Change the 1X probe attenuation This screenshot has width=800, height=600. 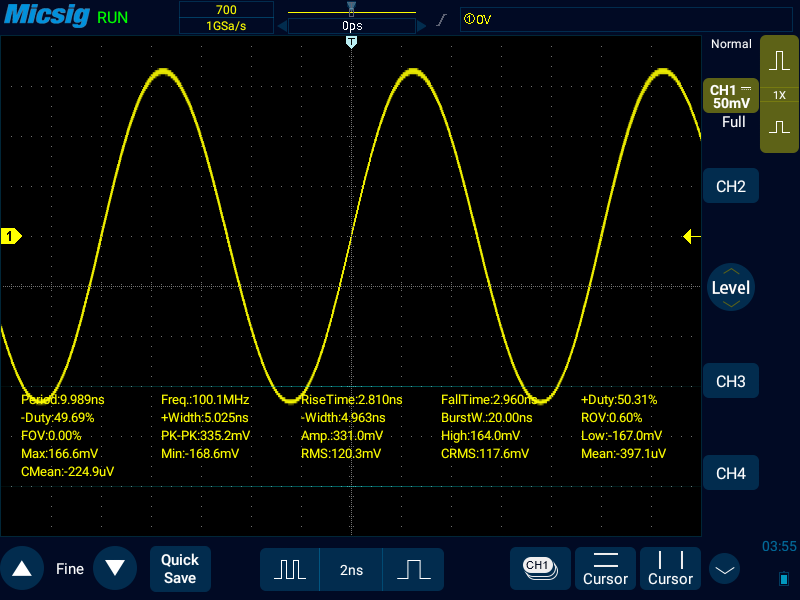click(x=779, y=95)
